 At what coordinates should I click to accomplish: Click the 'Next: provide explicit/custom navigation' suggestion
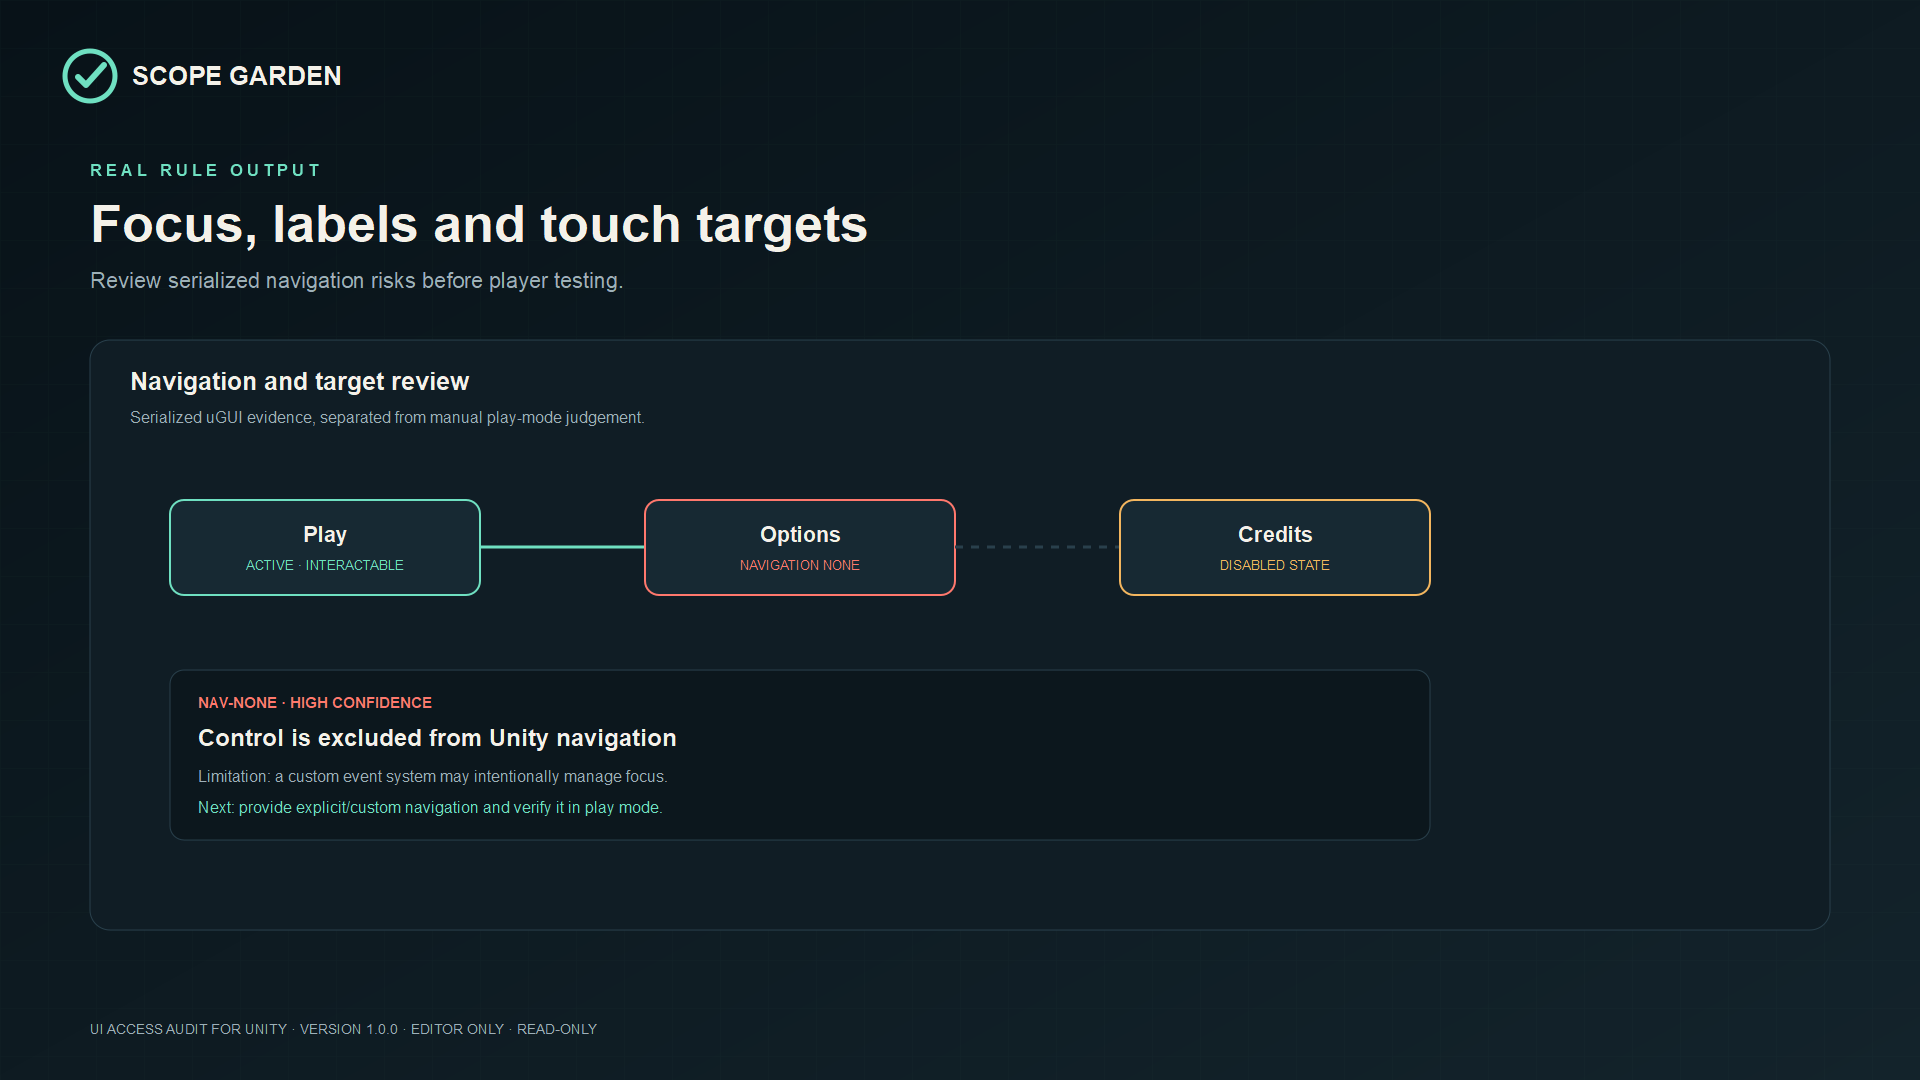click(430, 808)
